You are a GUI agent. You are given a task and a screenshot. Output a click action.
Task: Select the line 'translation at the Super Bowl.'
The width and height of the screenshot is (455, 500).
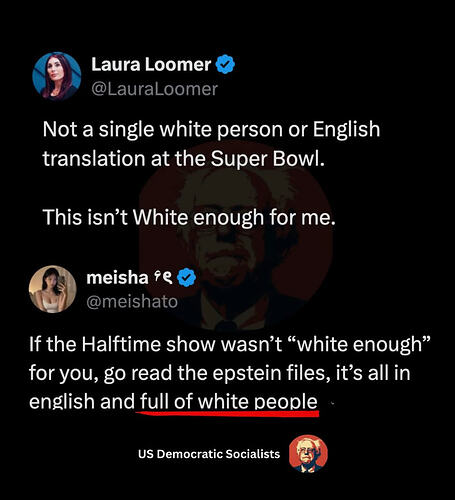[x=183, y=159]
